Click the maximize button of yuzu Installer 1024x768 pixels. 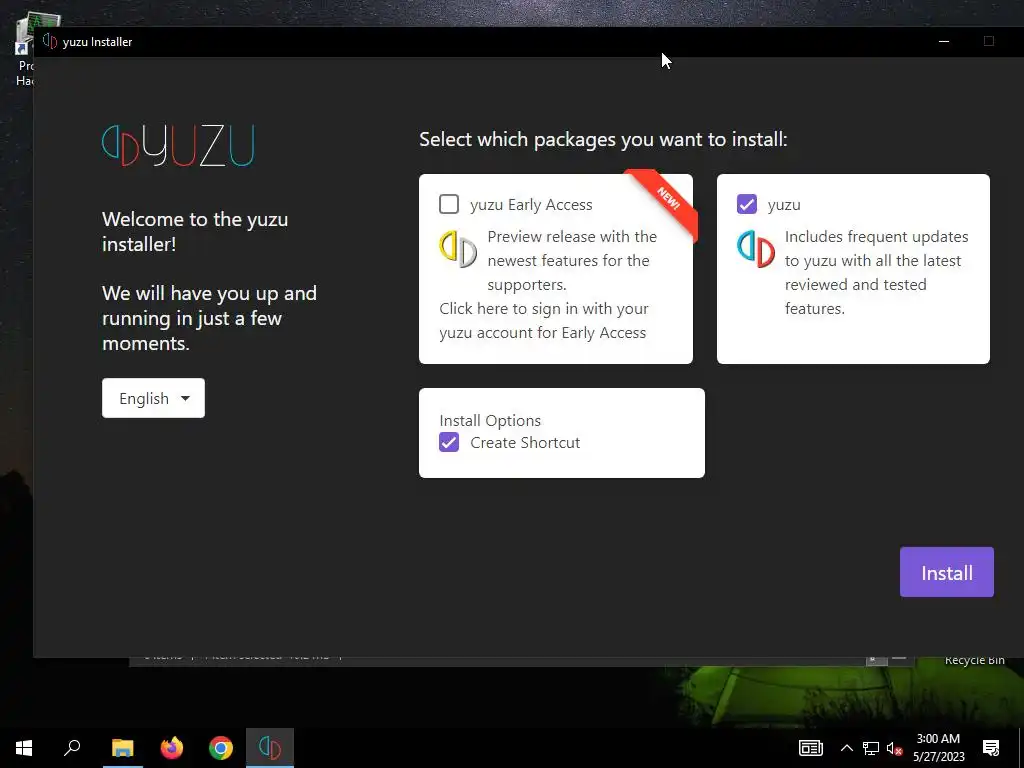click(989, 41)
